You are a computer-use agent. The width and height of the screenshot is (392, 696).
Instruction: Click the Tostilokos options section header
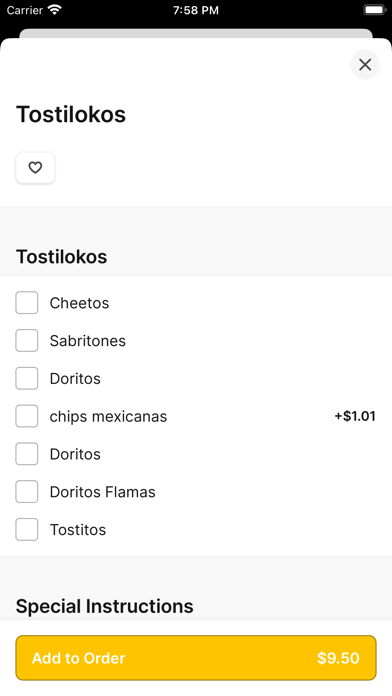[x=62, y=257]
